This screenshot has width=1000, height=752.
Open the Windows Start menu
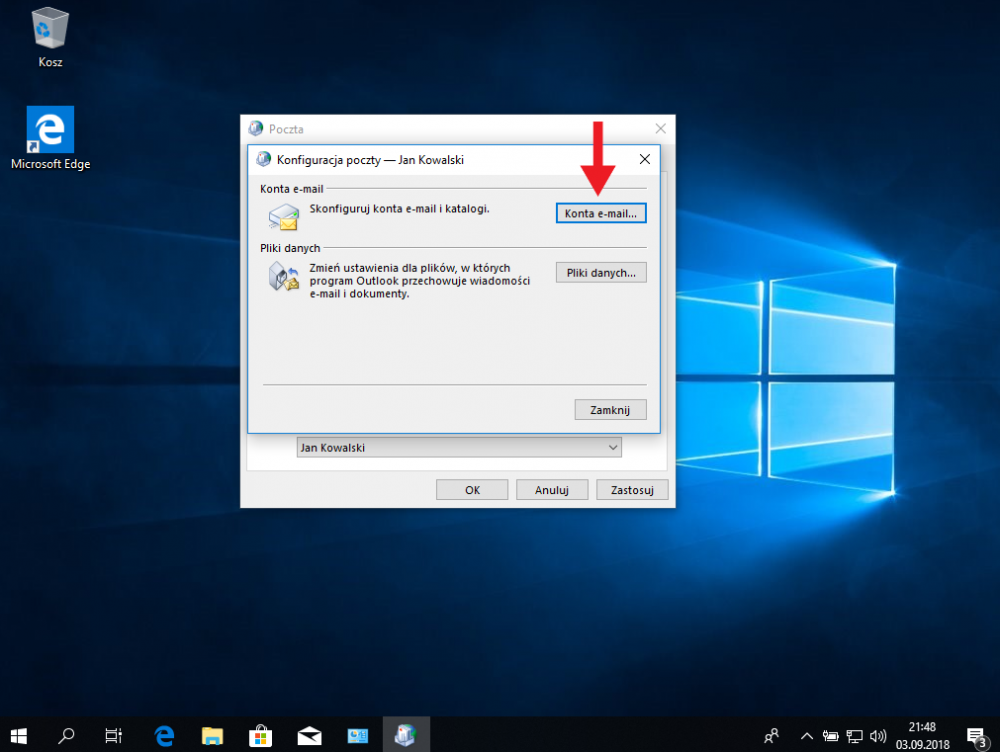point(18,735)
